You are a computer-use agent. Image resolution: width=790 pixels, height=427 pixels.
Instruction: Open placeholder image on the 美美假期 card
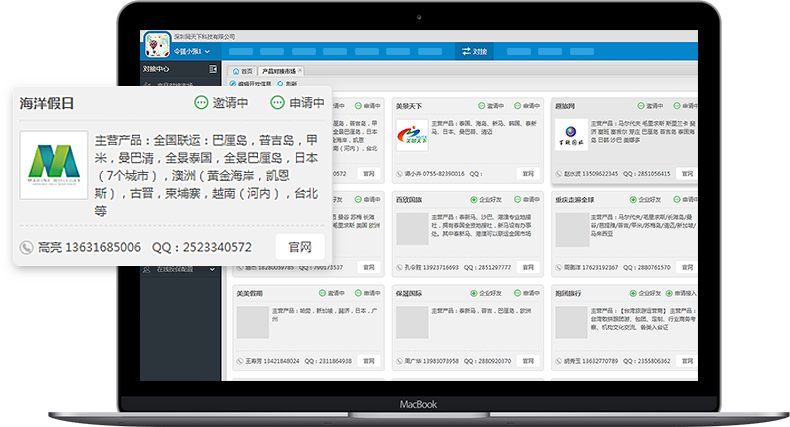(x=253, y=323)
